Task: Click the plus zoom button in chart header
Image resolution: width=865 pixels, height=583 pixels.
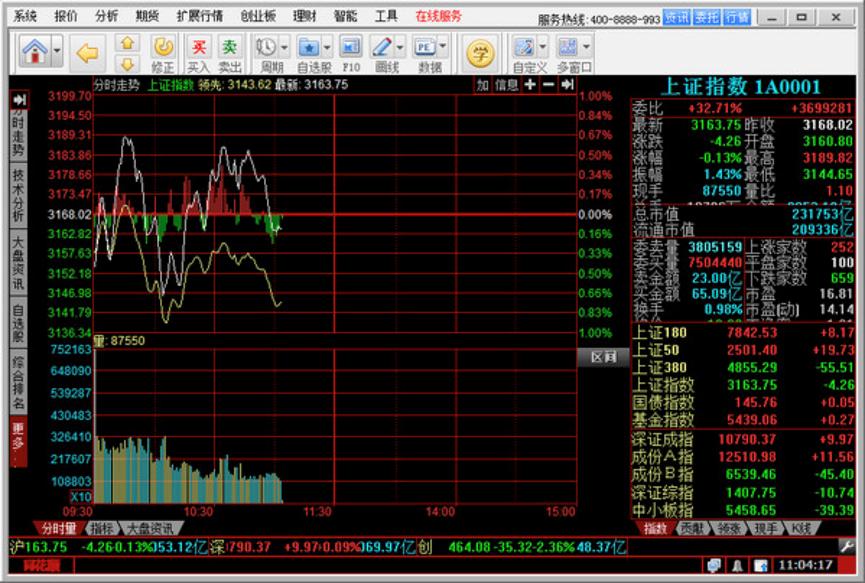Action: pyautogui.click(x=529, y=85)
